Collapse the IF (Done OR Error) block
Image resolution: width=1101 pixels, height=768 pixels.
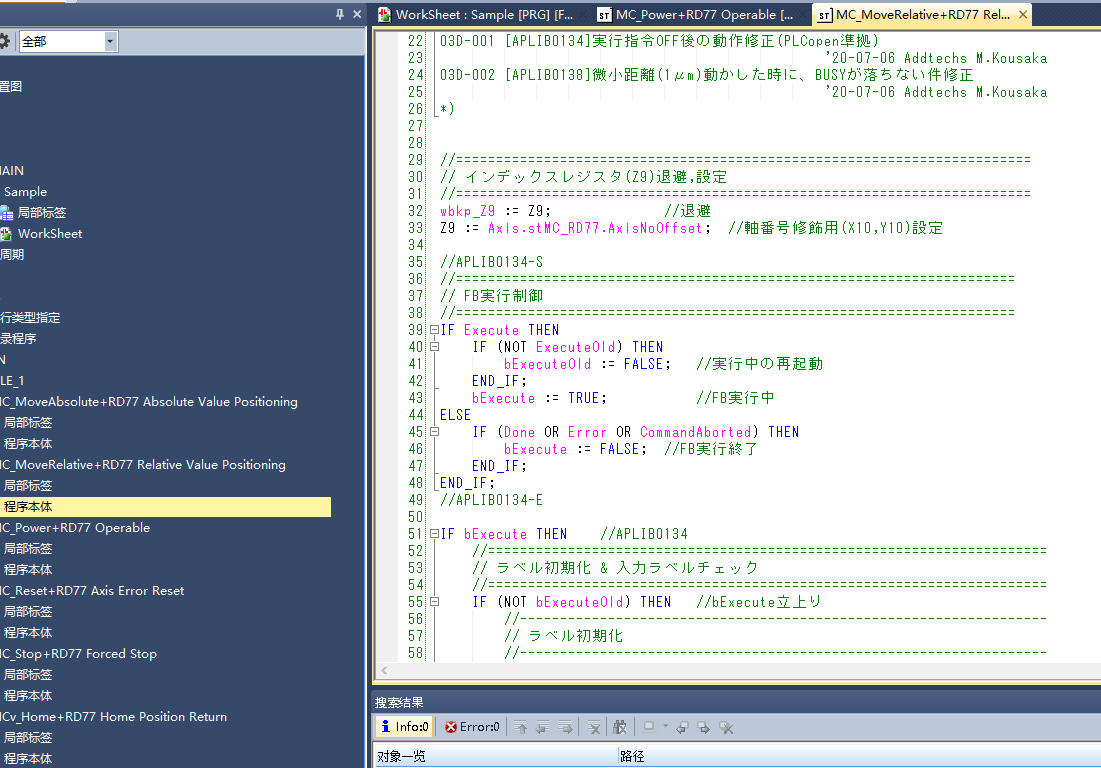[x=433, y=432]
